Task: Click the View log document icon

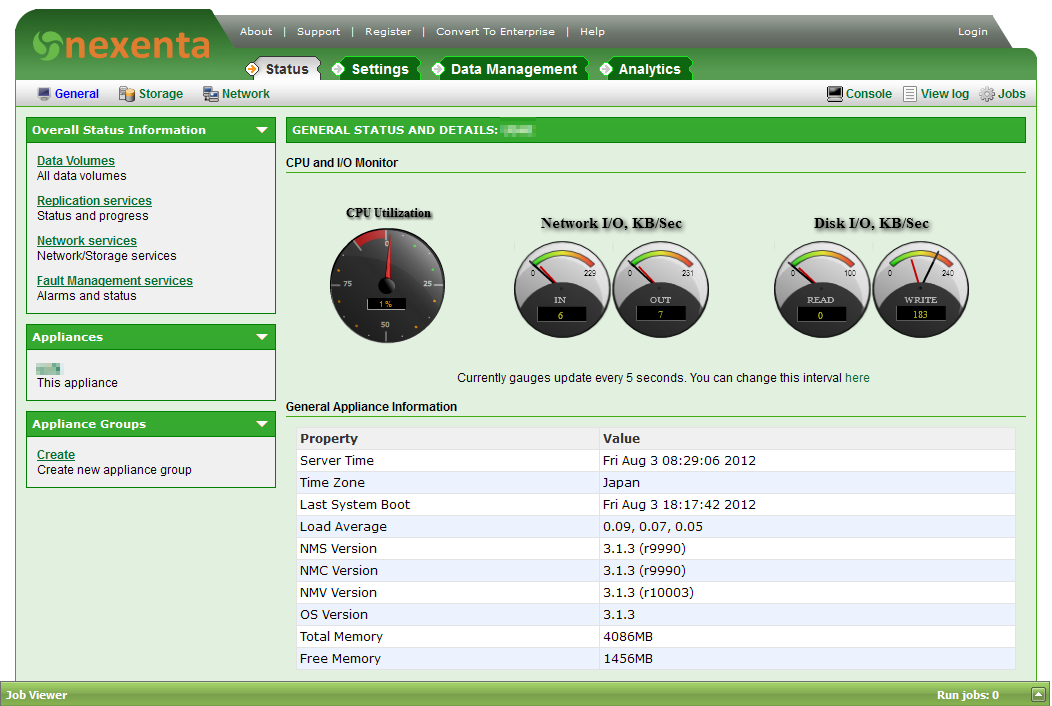Action: (x=909, y=94)
